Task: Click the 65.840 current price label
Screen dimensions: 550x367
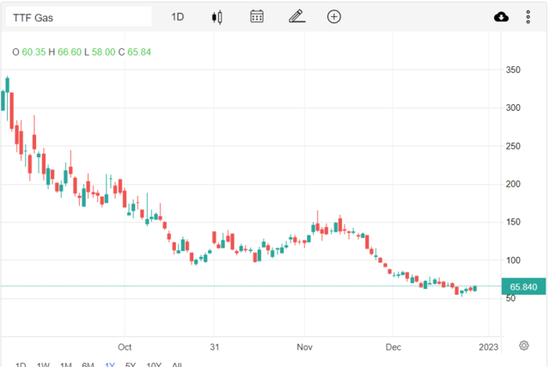Action: [x=523, y=287]
